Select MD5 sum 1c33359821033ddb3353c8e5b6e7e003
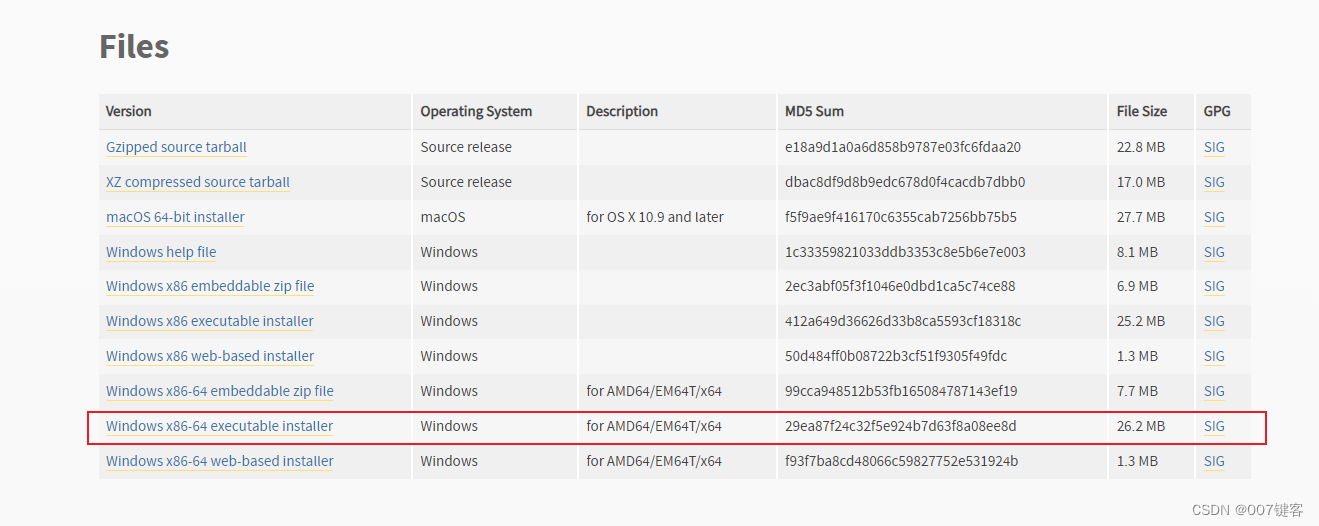1319x526 pixels. 905,252
